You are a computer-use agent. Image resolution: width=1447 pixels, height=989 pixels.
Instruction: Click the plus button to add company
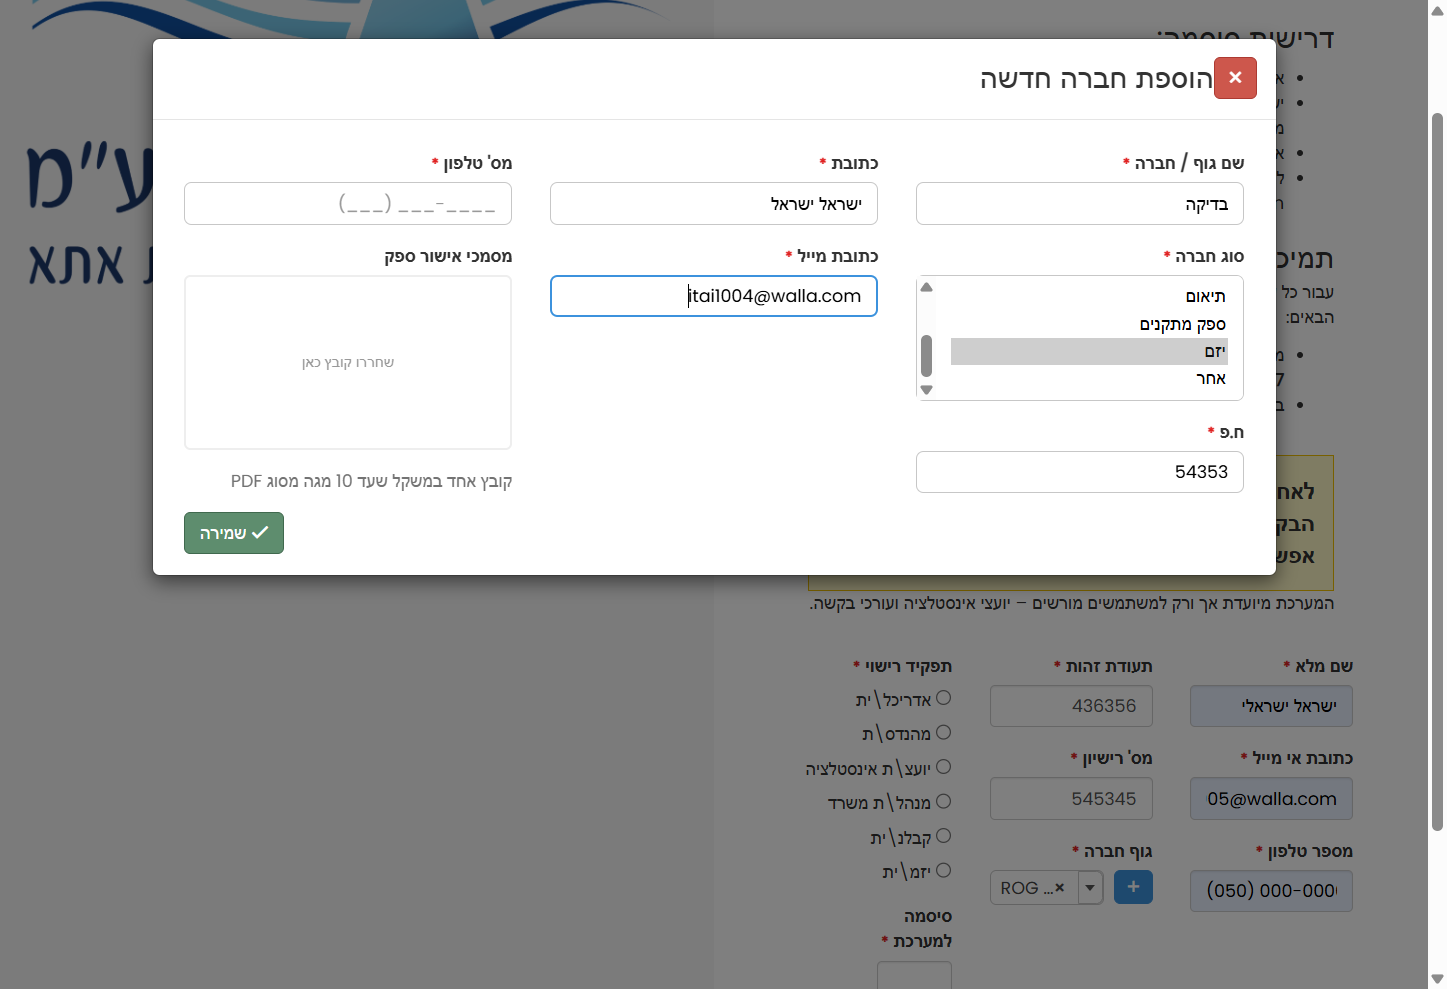point(1133,887)
